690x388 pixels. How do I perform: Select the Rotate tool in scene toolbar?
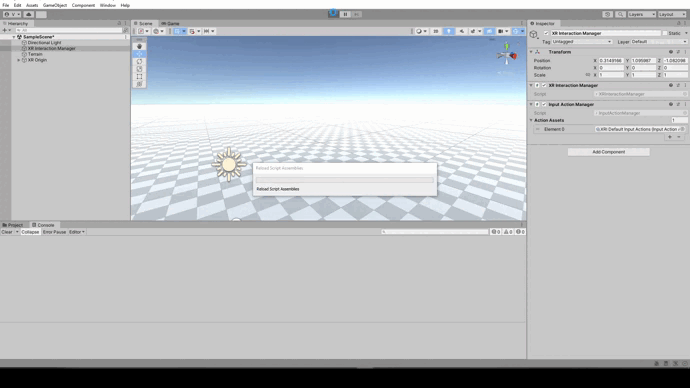coord(139,62)
